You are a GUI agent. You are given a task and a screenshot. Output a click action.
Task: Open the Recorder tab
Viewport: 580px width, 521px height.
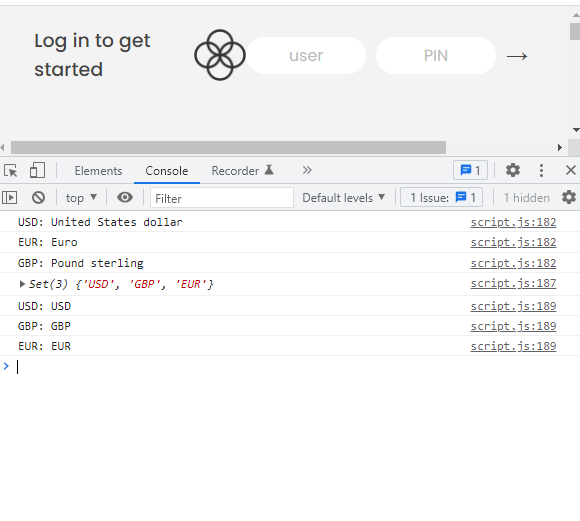(242, 171)
